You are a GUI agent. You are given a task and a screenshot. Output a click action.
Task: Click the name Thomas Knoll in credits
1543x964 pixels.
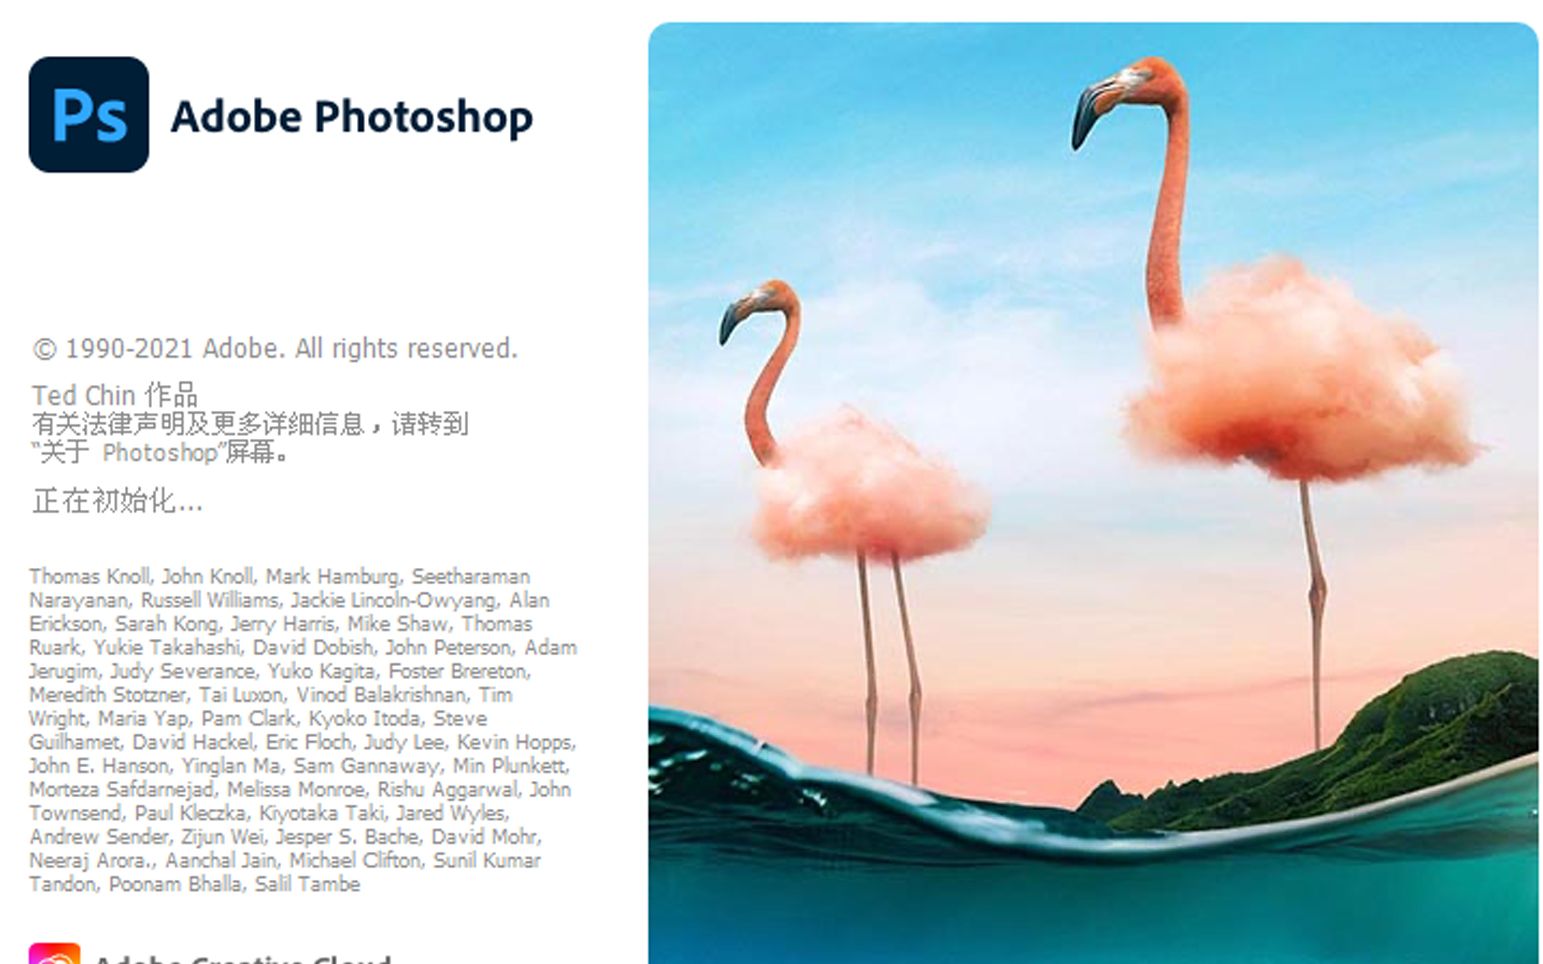click(x=90, y=576)
